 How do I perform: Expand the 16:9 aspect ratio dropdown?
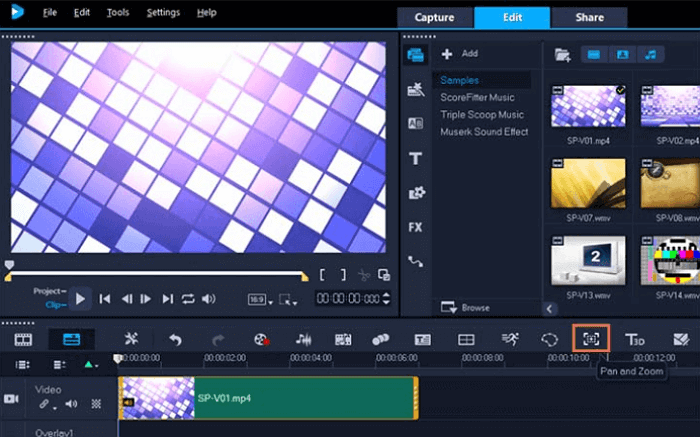[x=259, y=298]
